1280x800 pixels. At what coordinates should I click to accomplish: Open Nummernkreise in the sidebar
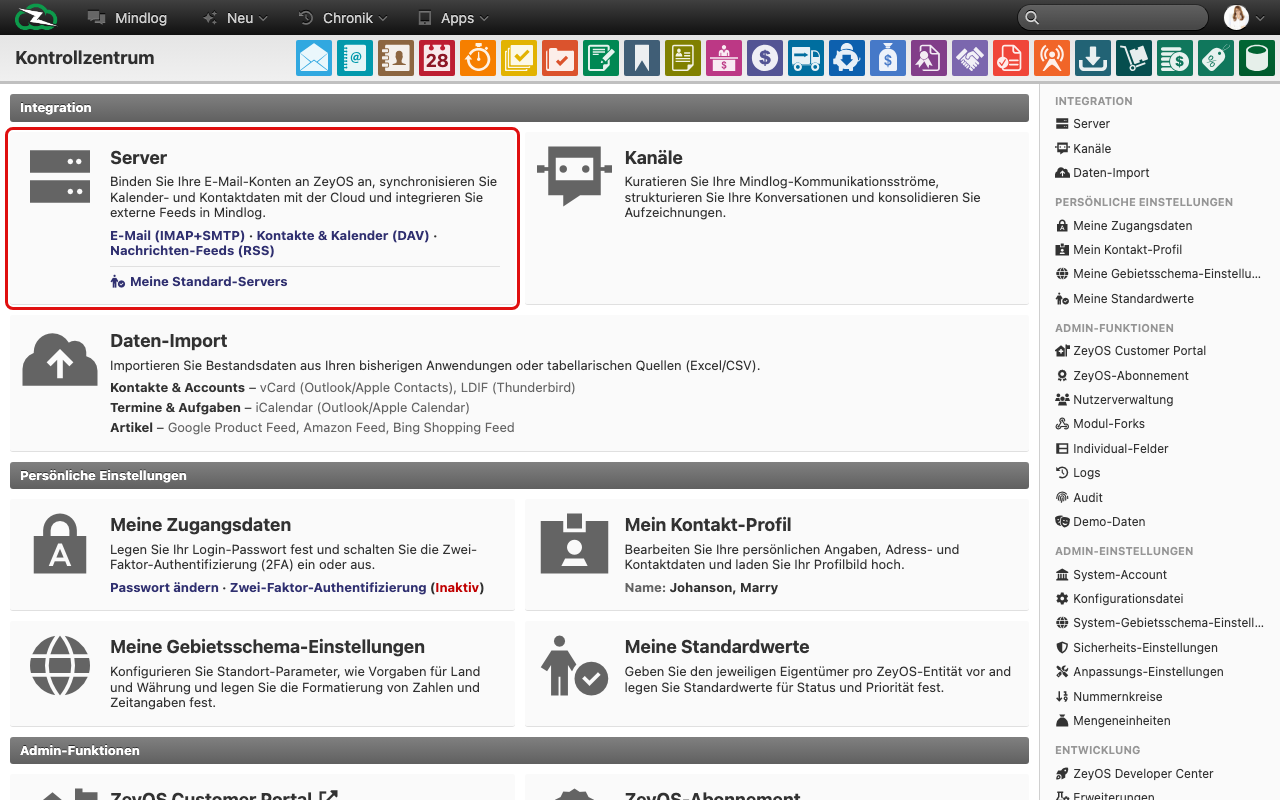pyautogui.click(x=1109, y=697)
